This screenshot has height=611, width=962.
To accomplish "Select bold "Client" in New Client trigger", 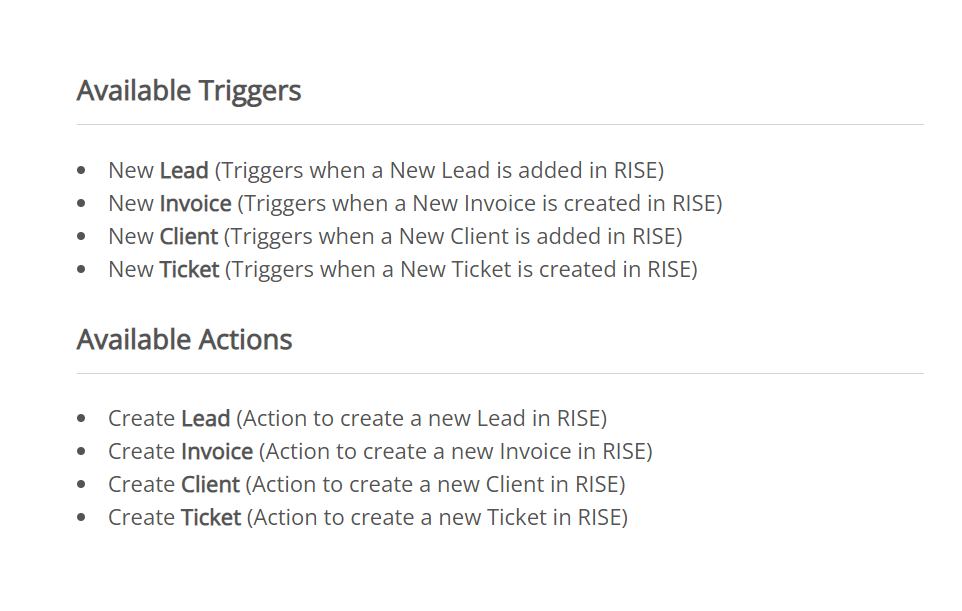I will point(188,237).
